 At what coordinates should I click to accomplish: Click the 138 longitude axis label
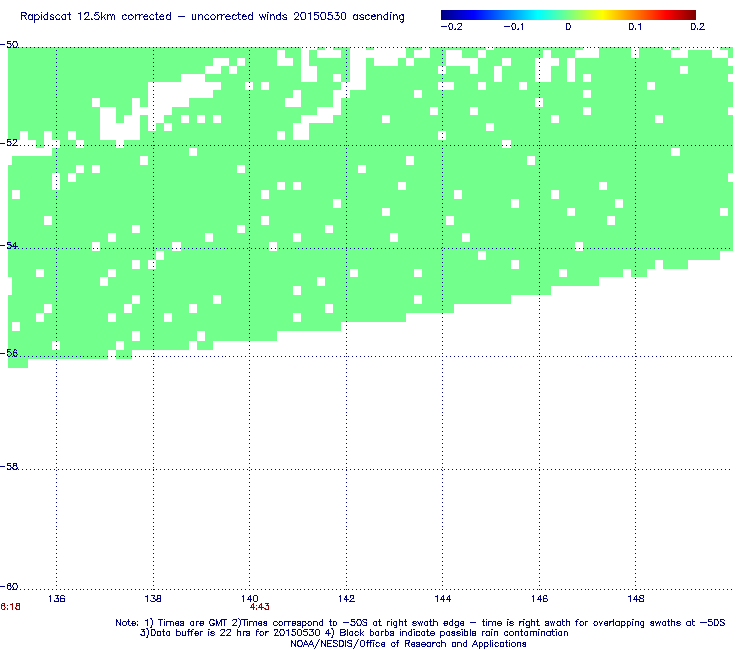coord(153,599)
